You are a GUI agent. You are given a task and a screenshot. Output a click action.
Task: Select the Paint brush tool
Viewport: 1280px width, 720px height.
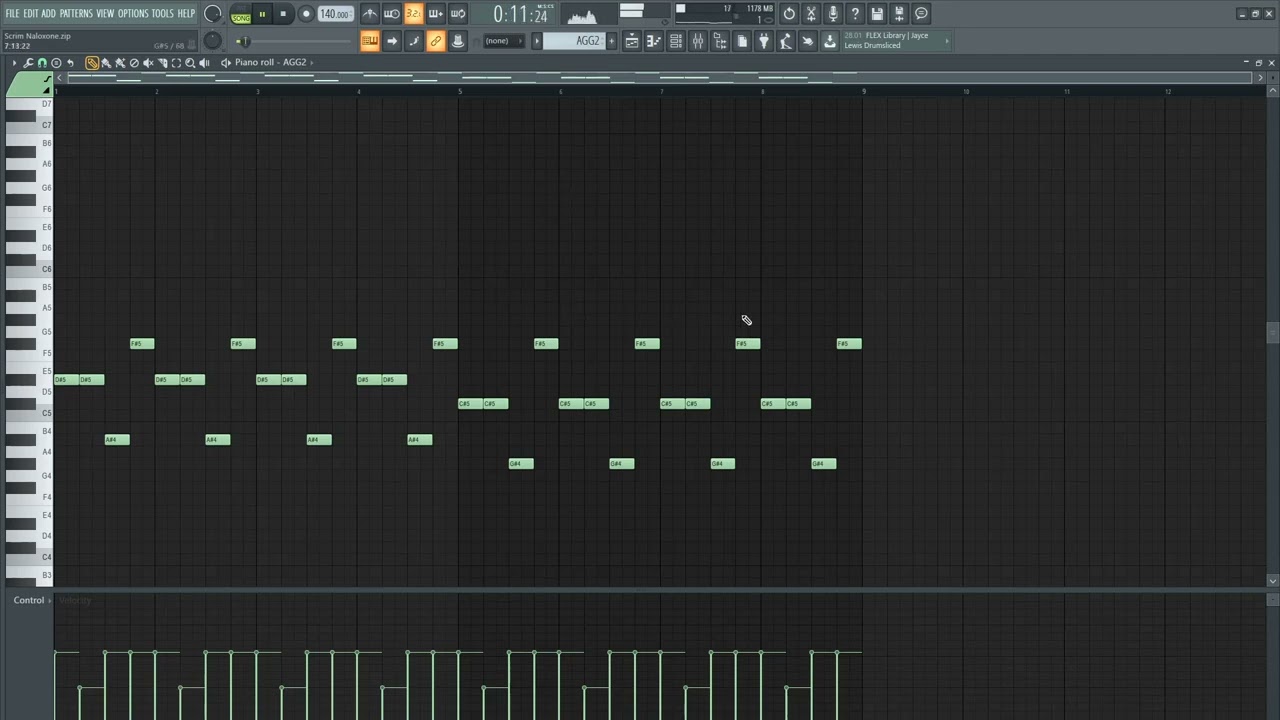(106, 63)
